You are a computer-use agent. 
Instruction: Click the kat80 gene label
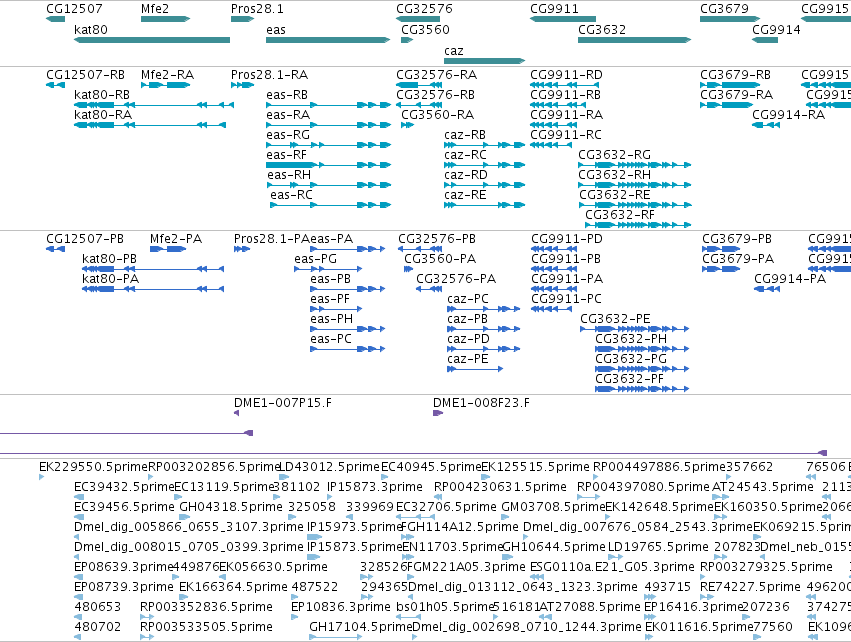pyautogui.click(x=91, y=29)
